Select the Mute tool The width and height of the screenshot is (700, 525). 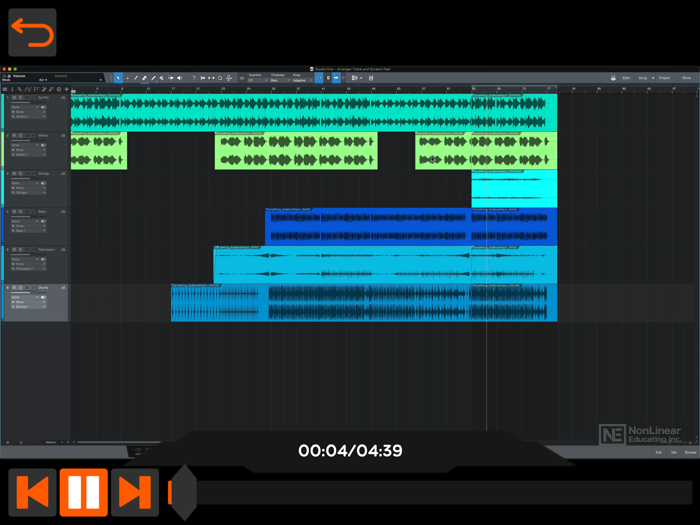click(x=162, y=78)
